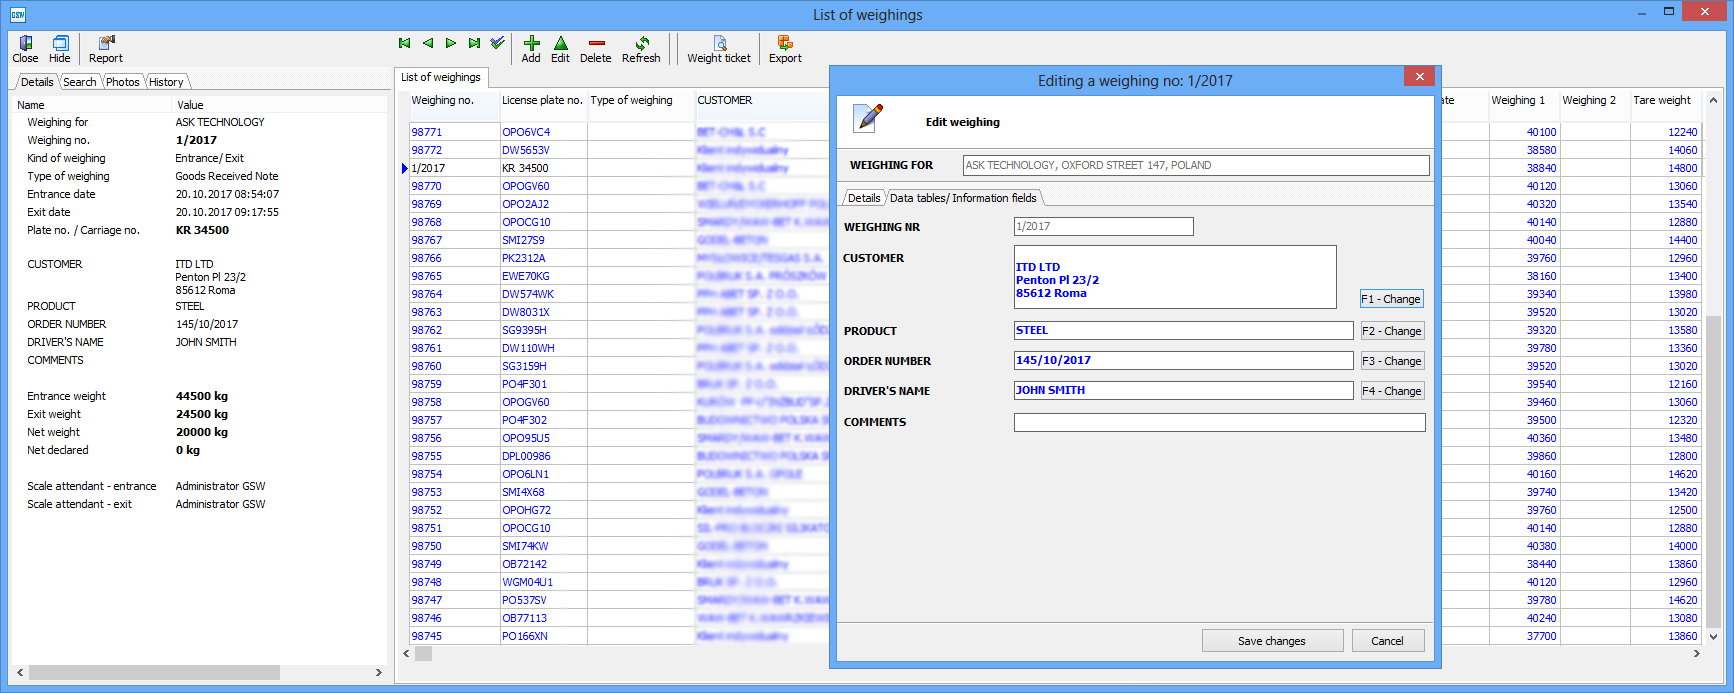Switch to the Search tab
Image resolution: width=1734 pixels, height=693 pixels.
(80, 82)
